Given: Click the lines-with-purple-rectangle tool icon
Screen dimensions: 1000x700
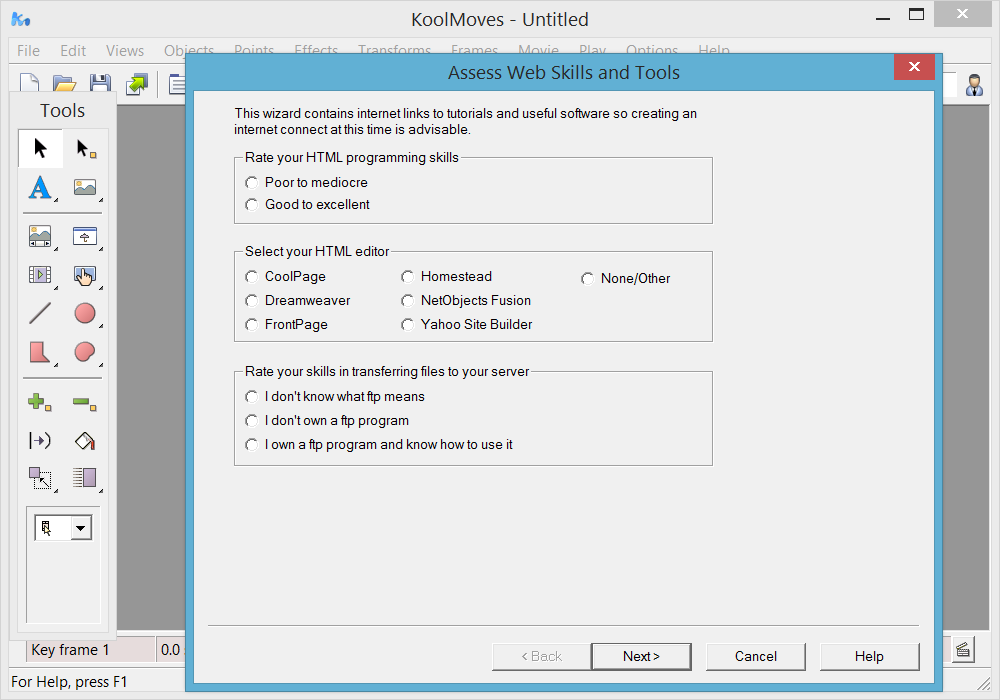Looking at the screenshot, I should coord(85,478).
